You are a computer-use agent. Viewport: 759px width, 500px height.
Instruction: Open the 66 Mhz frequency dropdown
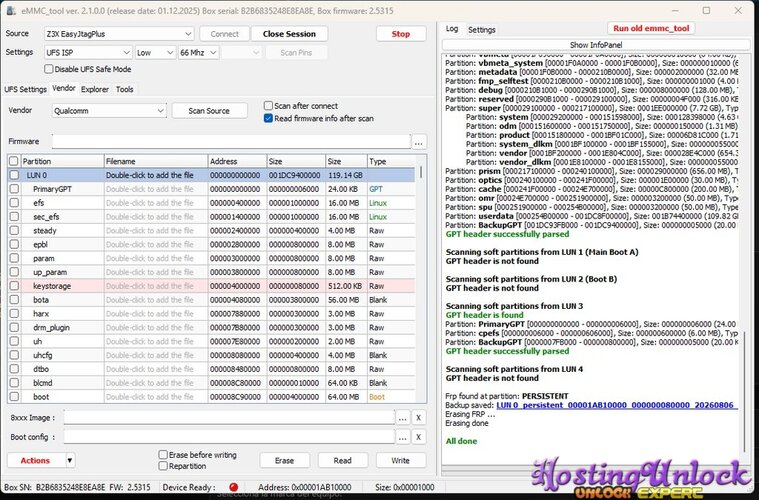tap(198, 52)
